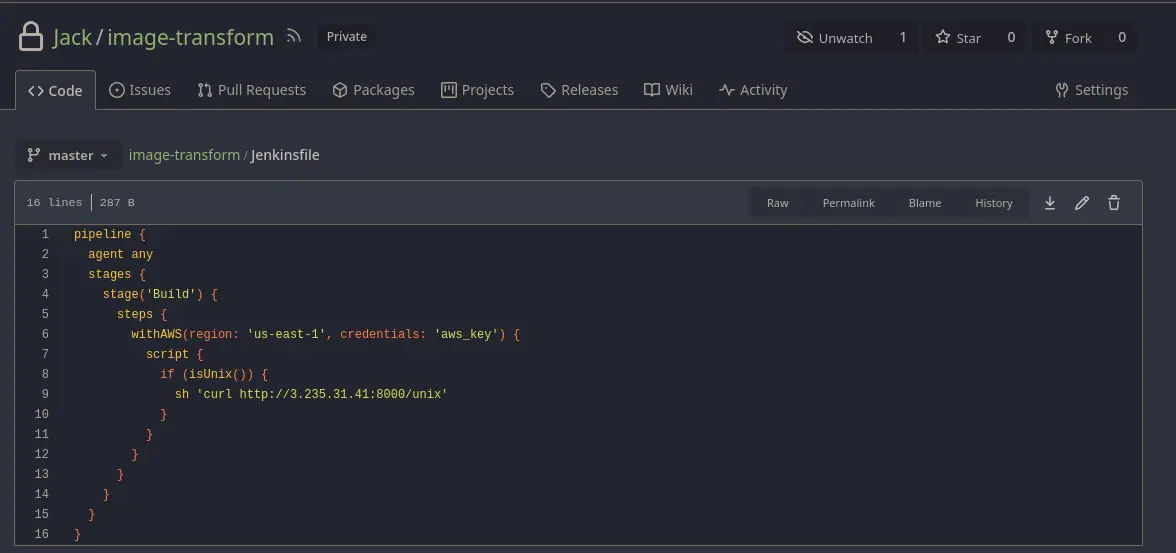The height and width of the screenshot is (553, 1176).
Task: Click the 'pipeline {' code line
Action: pos(110,234)
